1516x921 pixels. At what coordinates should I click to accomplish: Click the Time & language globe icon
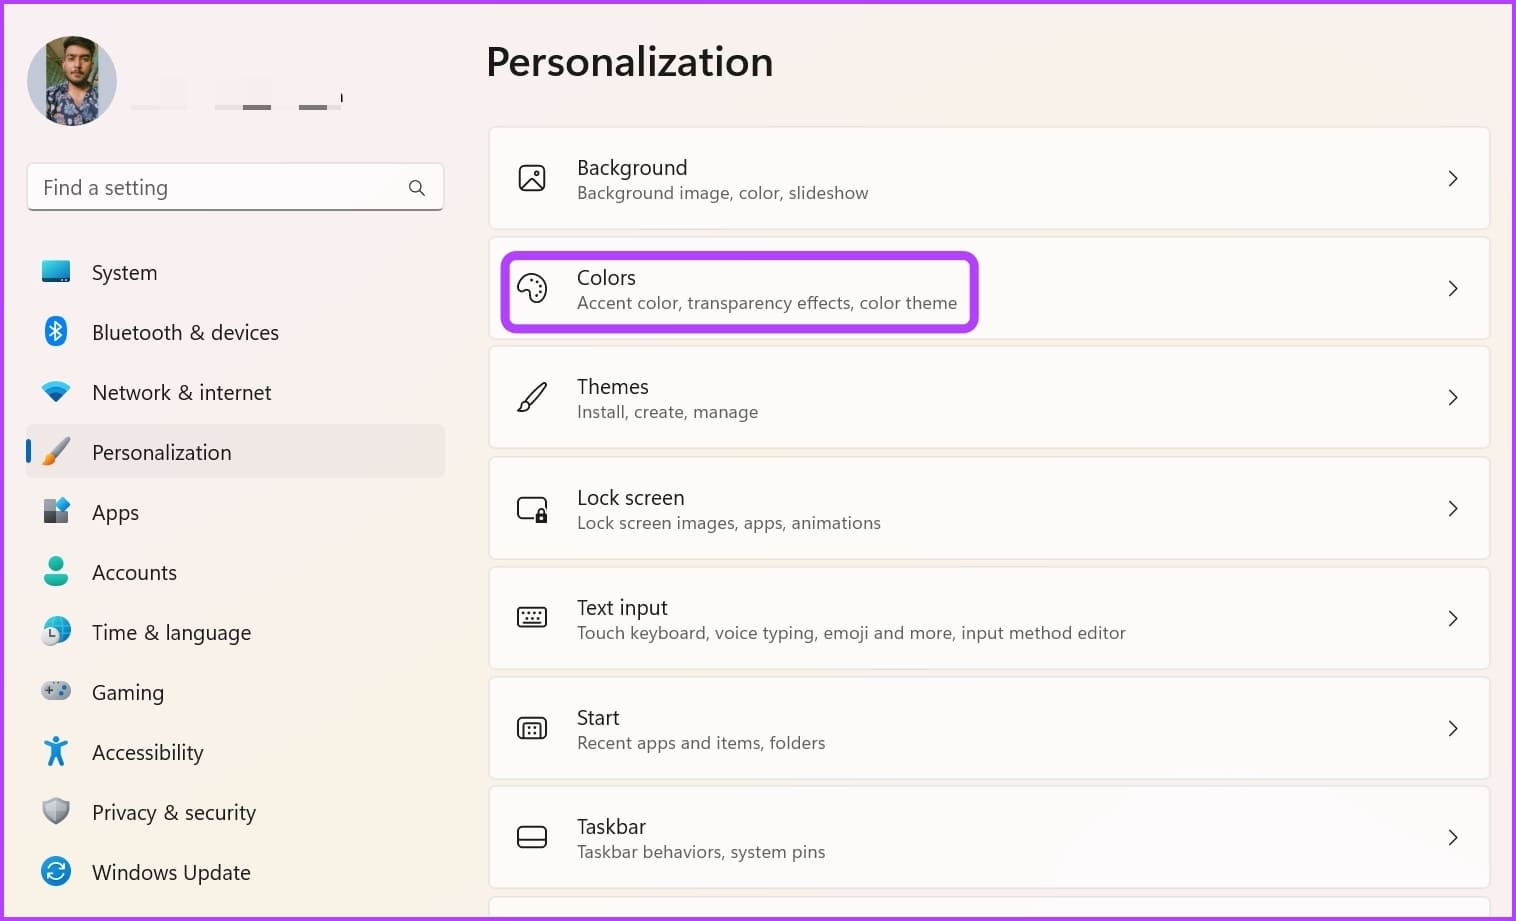(x=56, y=631)
